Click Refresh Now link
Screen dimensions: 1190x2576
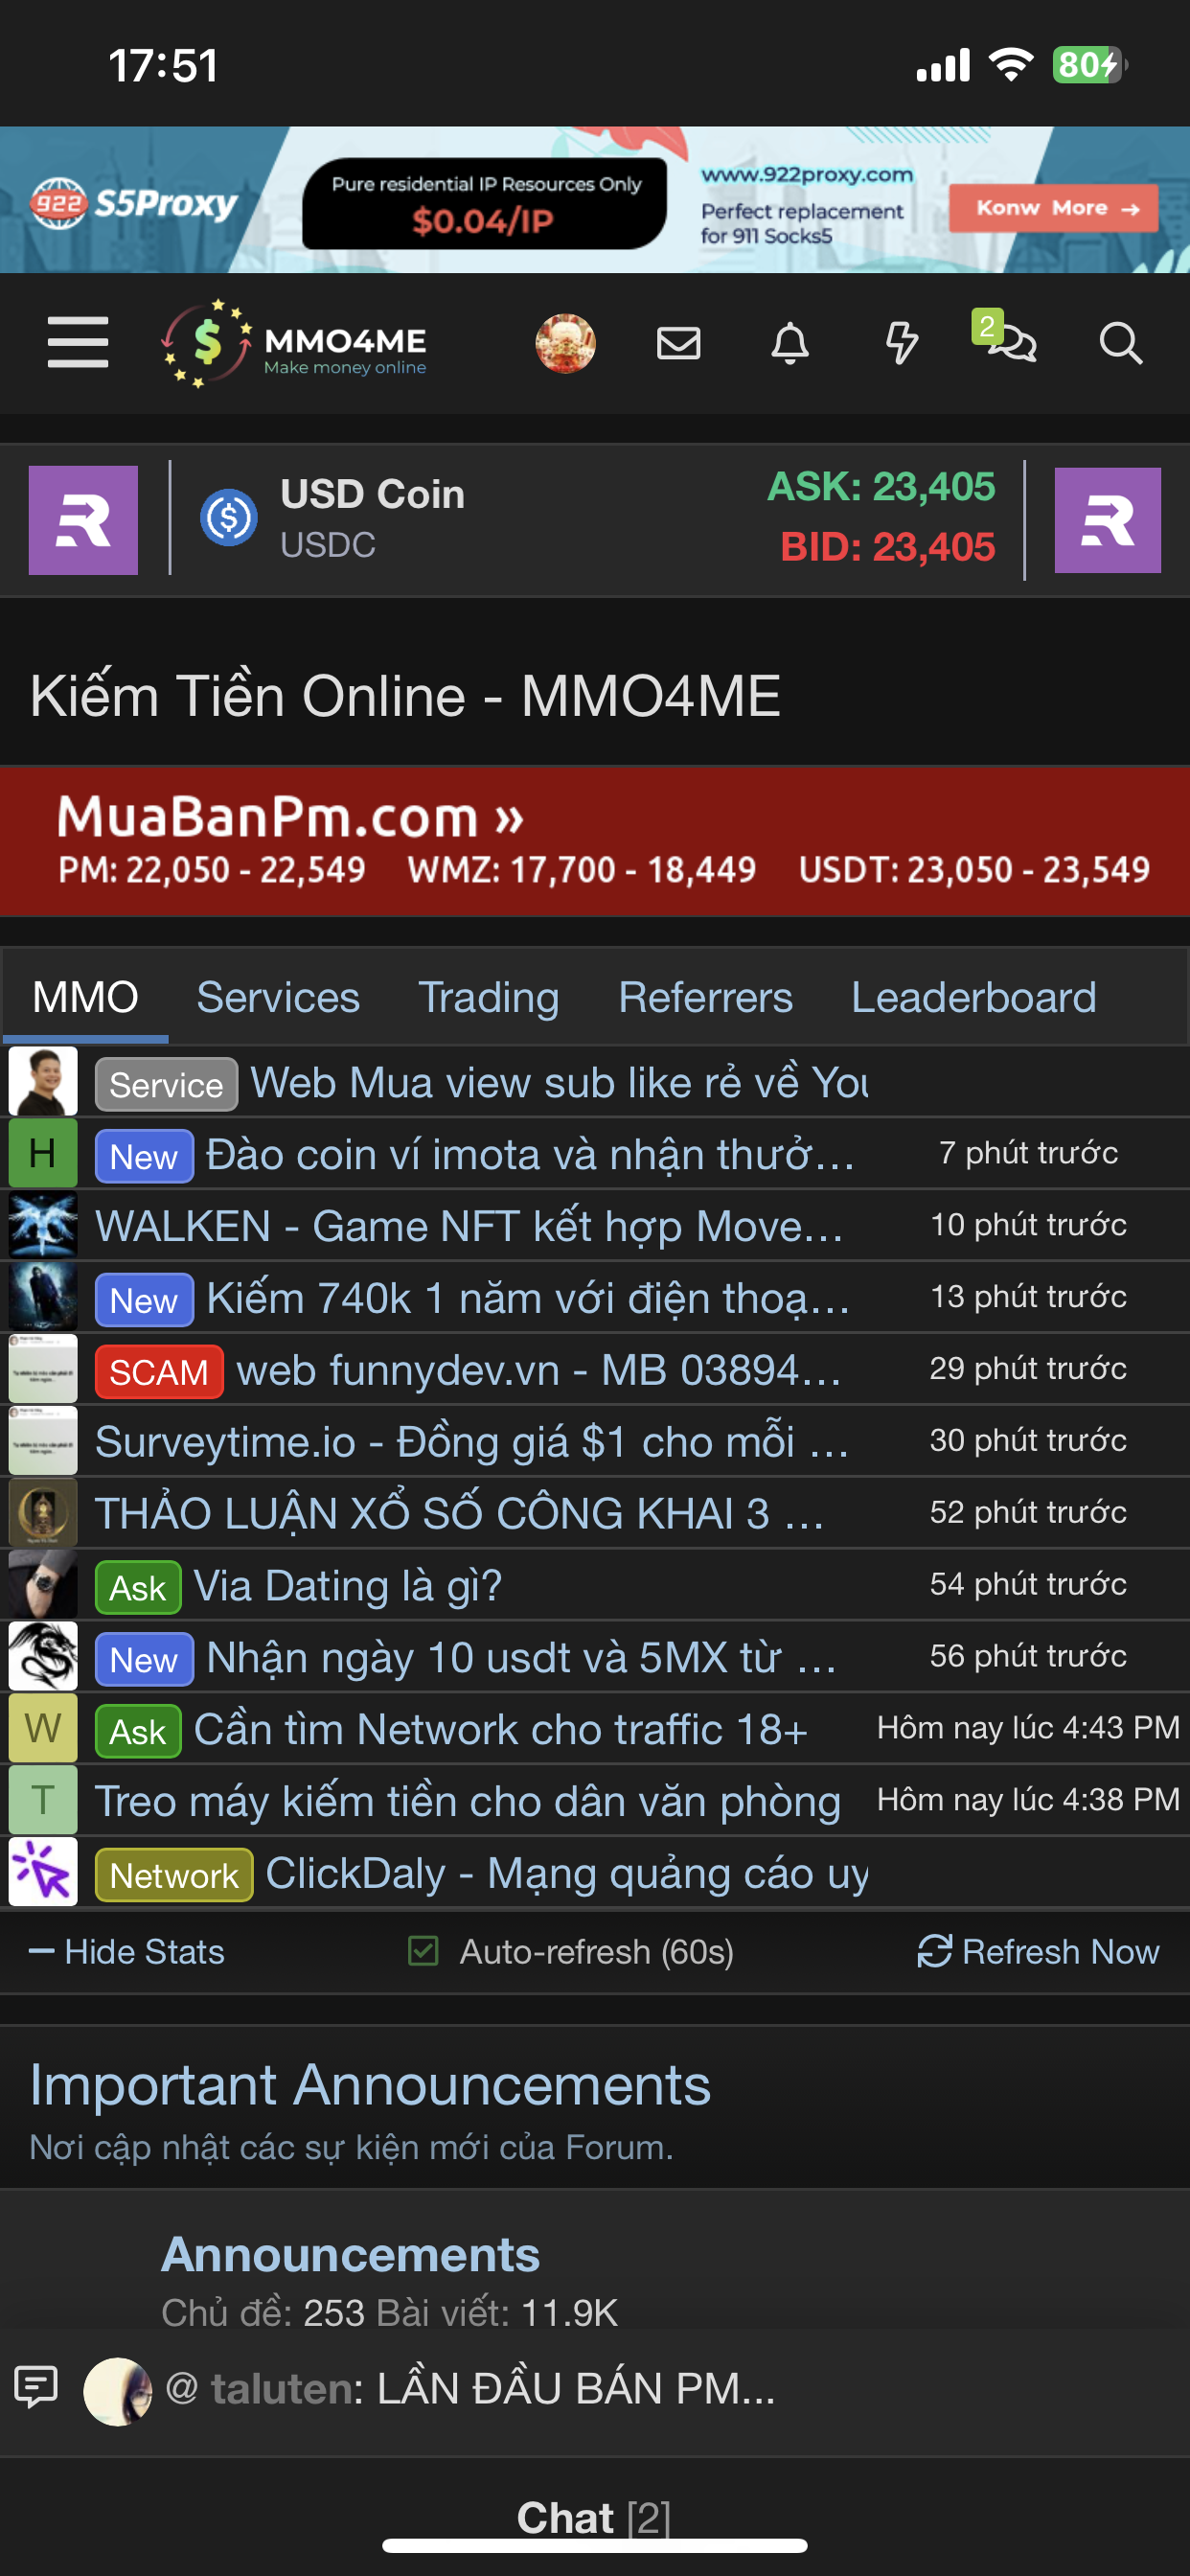[1039, 1952]
